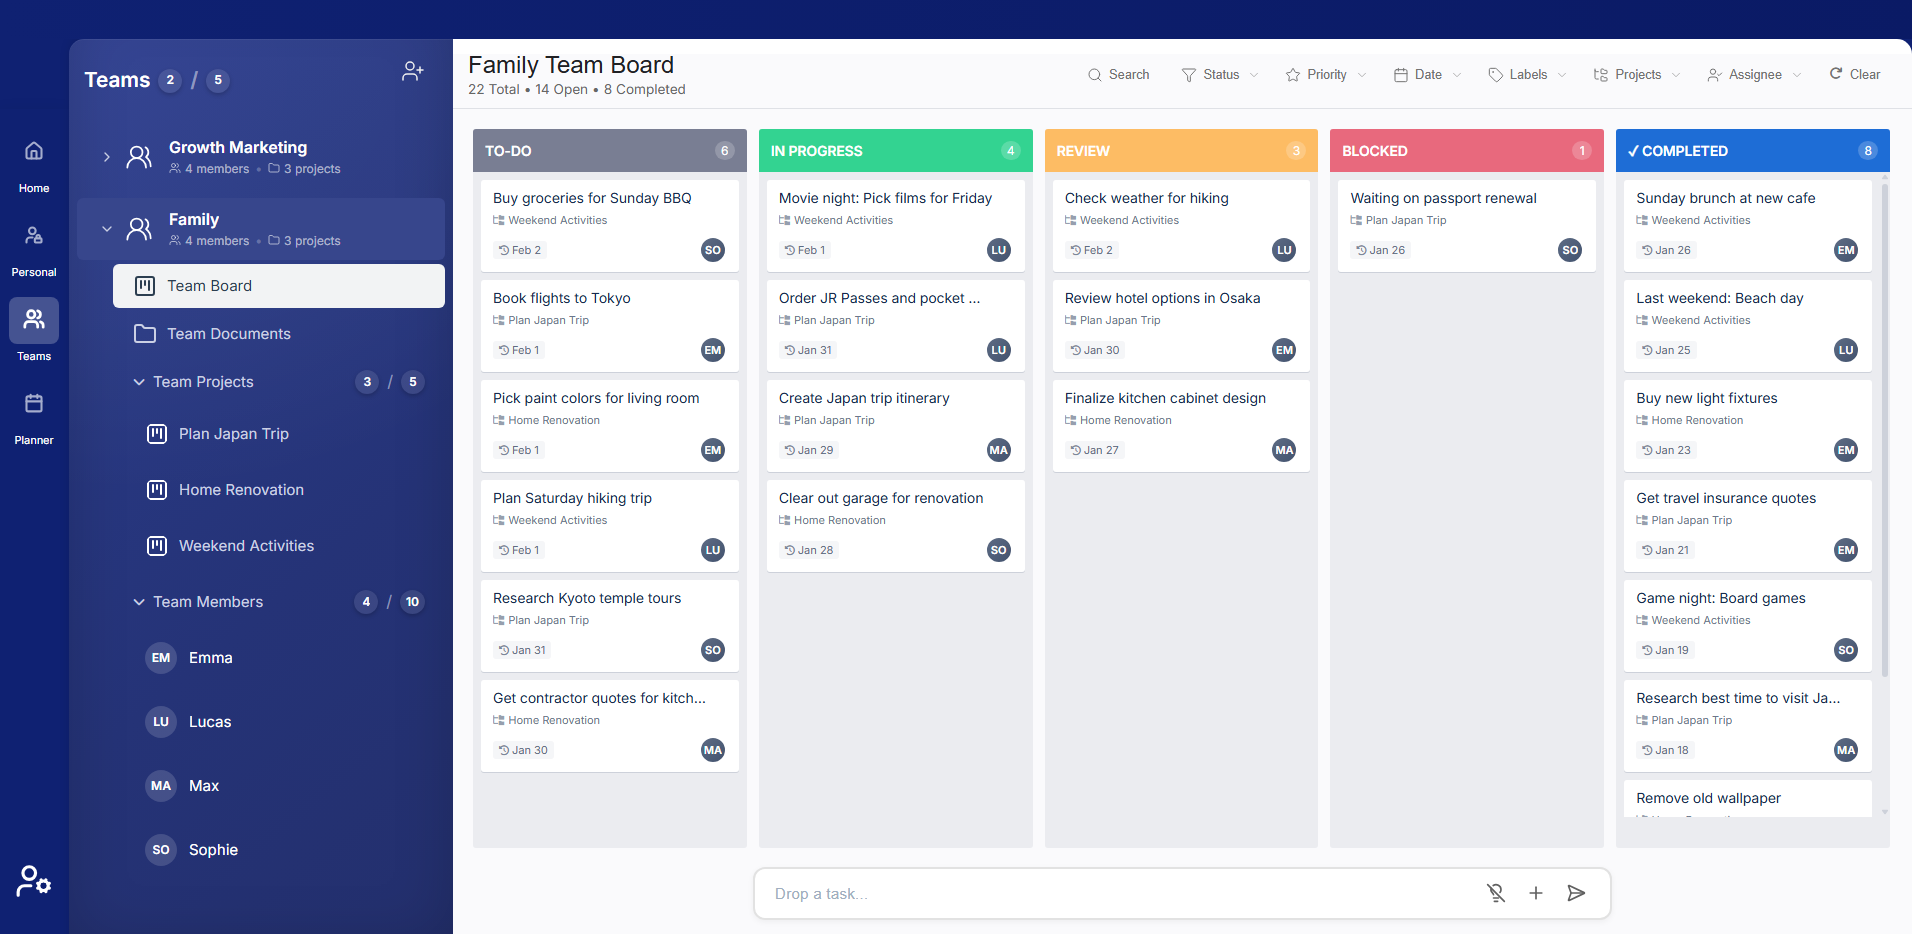Open the Personal workspace from the sidebar
Viewport: 1912px width, 934px height.
[33, 243]
